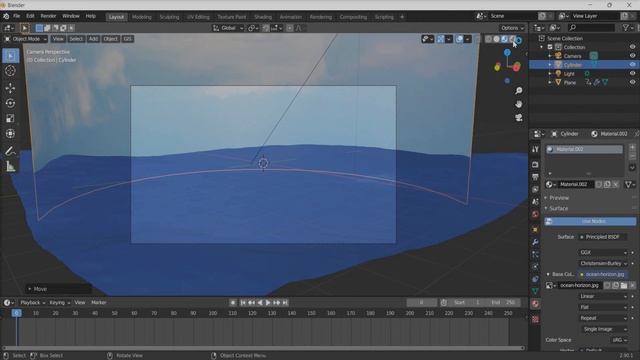The width and height of the screenshot is (640, 360).
Task: Switch to the UV Editing workspace tab
Action: click(198, 17)
